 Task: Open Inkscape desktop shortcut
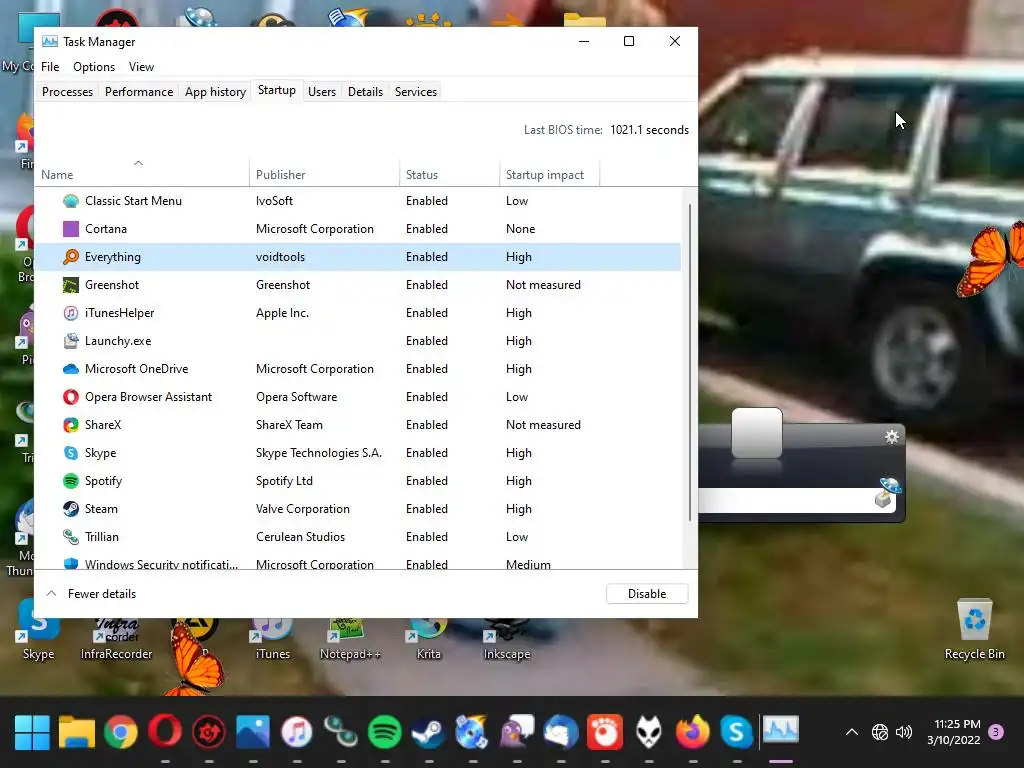coord(507,640)
